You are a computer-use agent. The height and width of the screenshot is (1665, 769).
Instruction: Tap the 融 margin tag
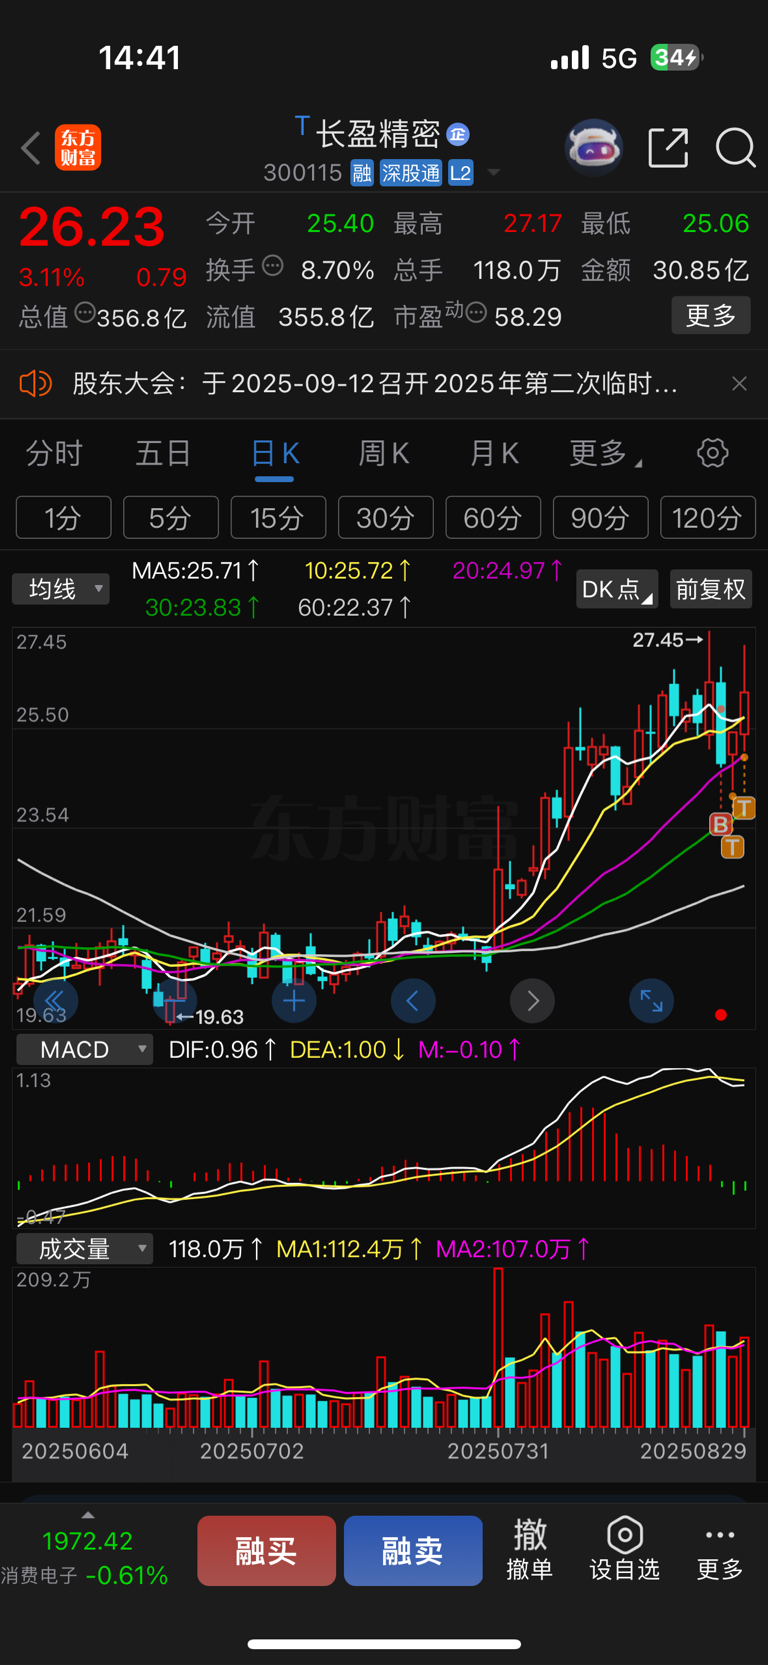(362, 173)
